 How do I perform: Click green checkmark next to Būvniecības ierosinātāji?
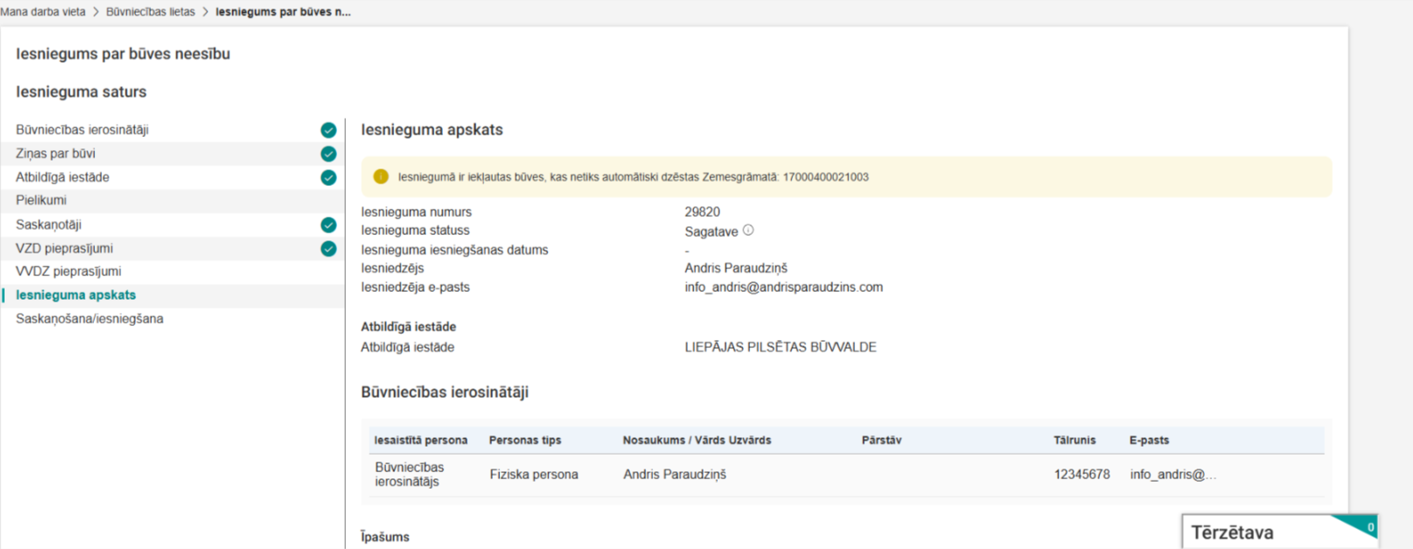tap(328, 130)
